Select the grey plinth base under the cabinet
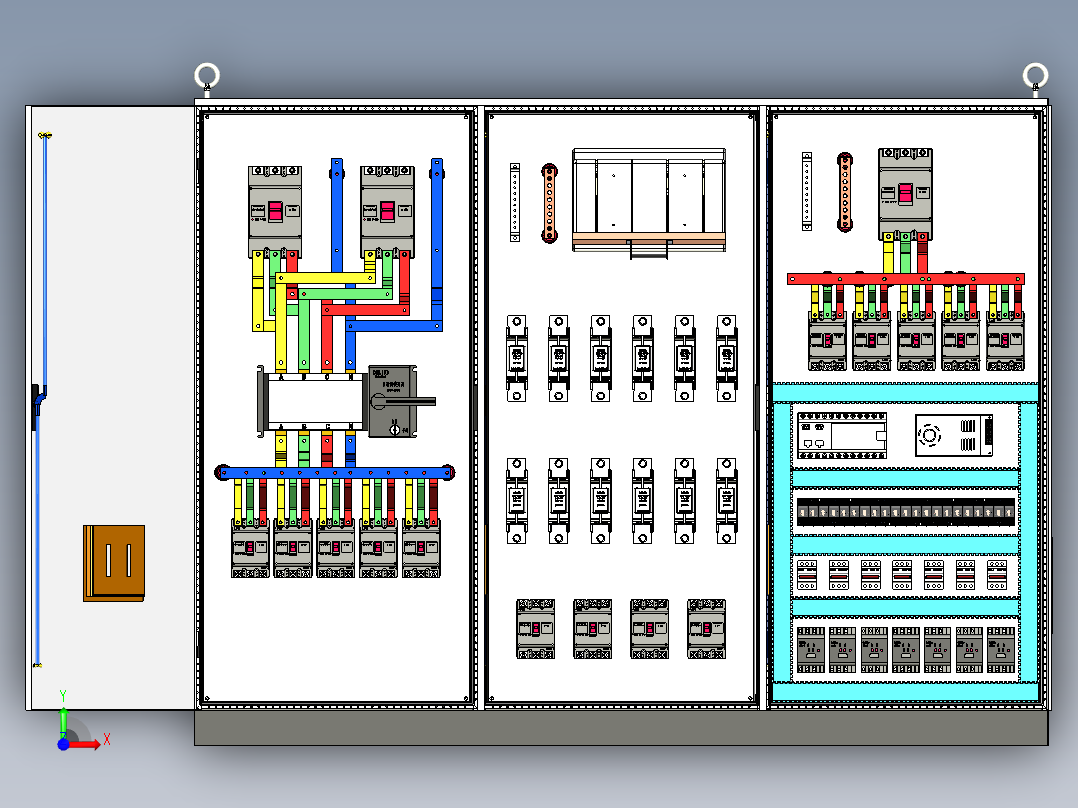1078x808 pixels. 622,728
